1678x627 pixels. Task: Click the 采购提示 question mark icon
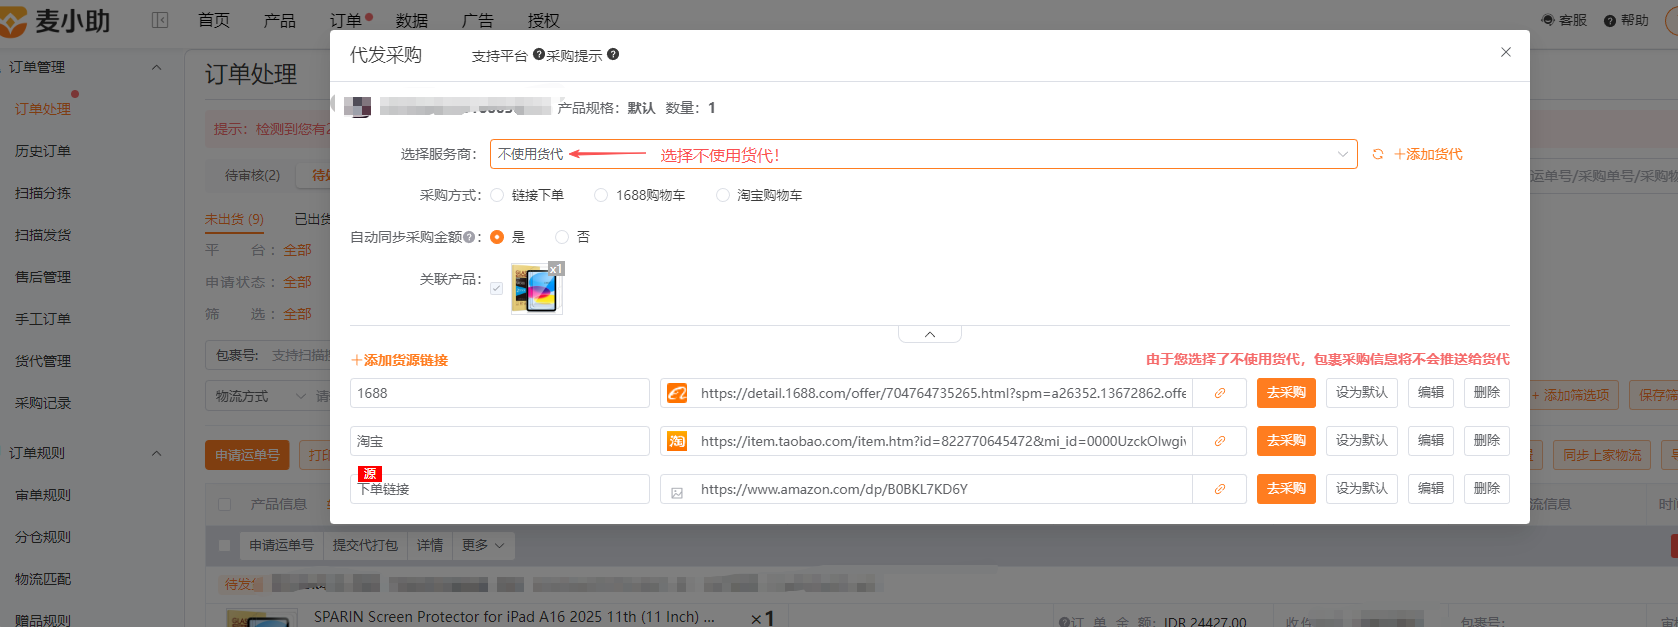(x=613, y=55)
